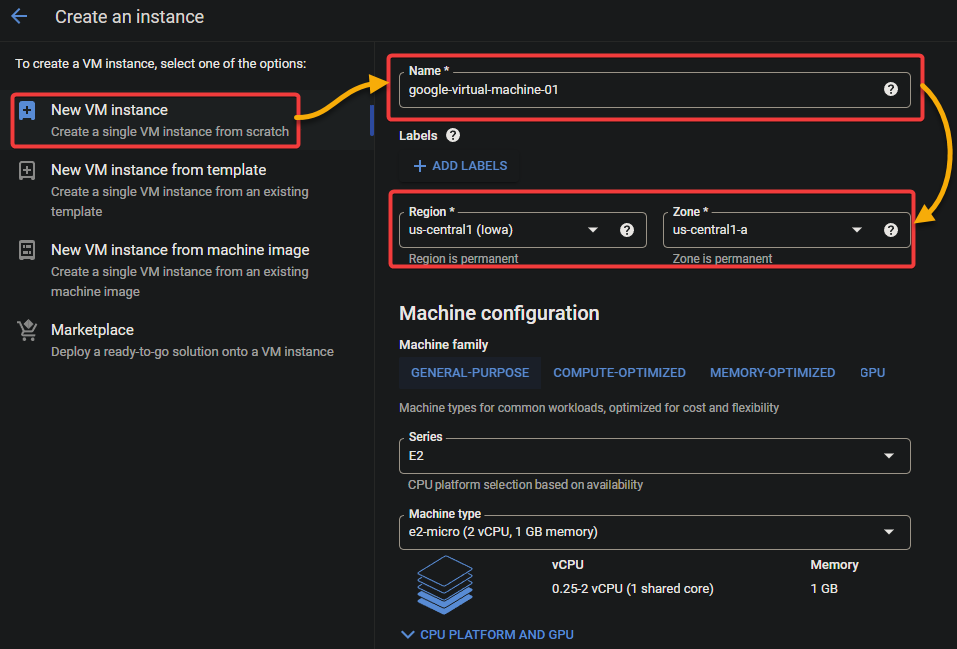Select the General-Purpose machine family tab
The width and height of the screenshot is (957, 649).
pyautogui.click(x=469, y=373)
